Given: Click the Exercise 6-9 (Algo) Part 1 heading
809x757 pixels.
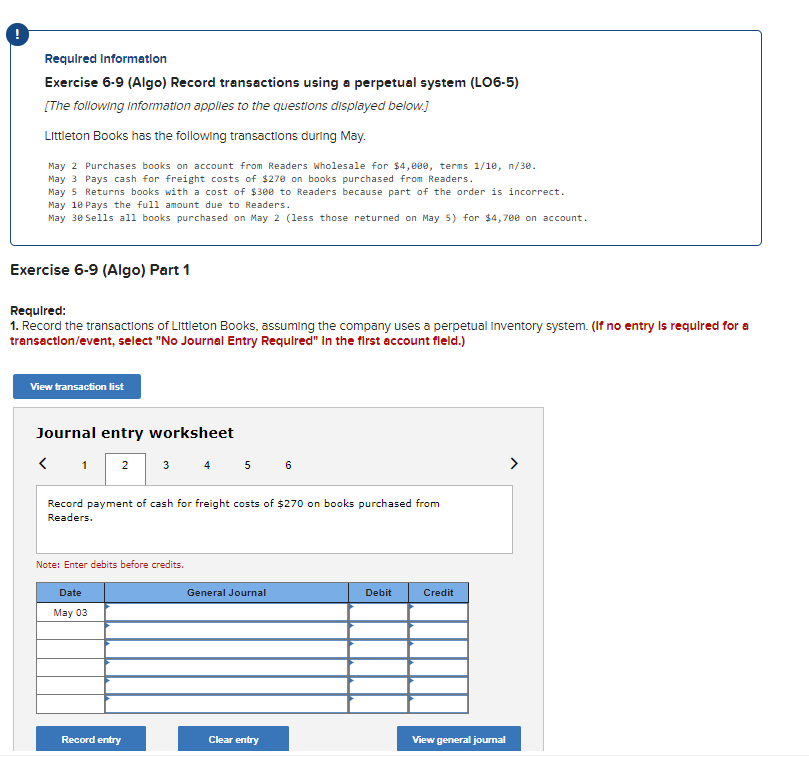Looking at the screenshot, I should pos(100,269).
